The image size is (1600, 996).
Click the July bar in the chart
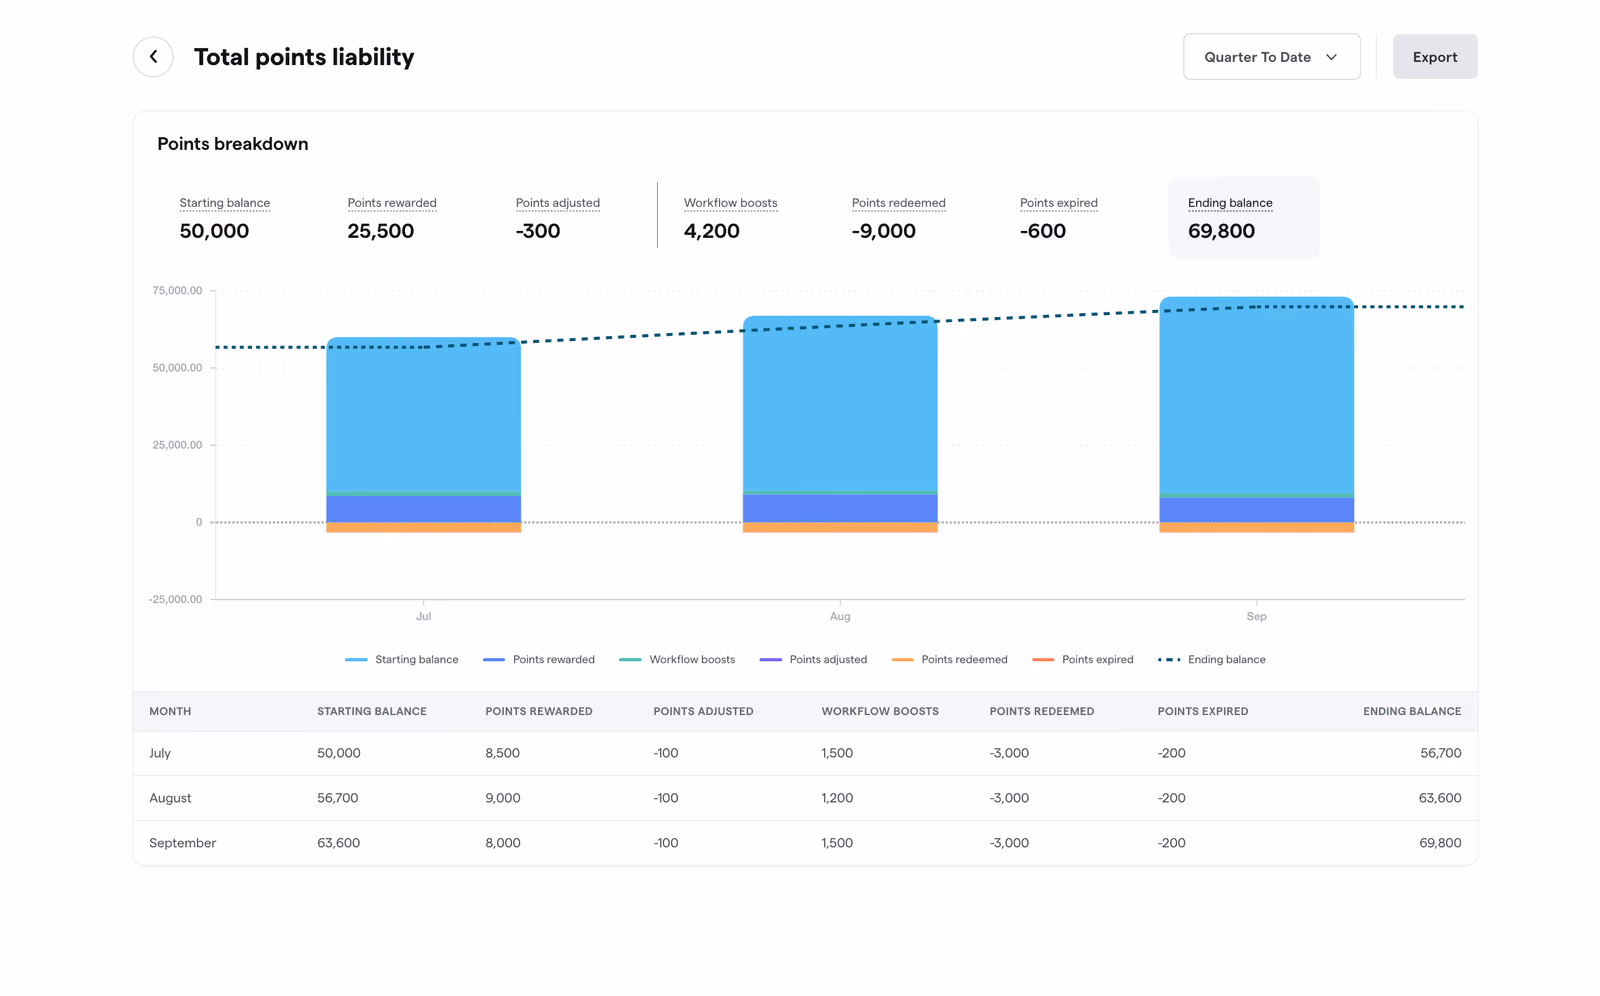click(x=424, y=435)
